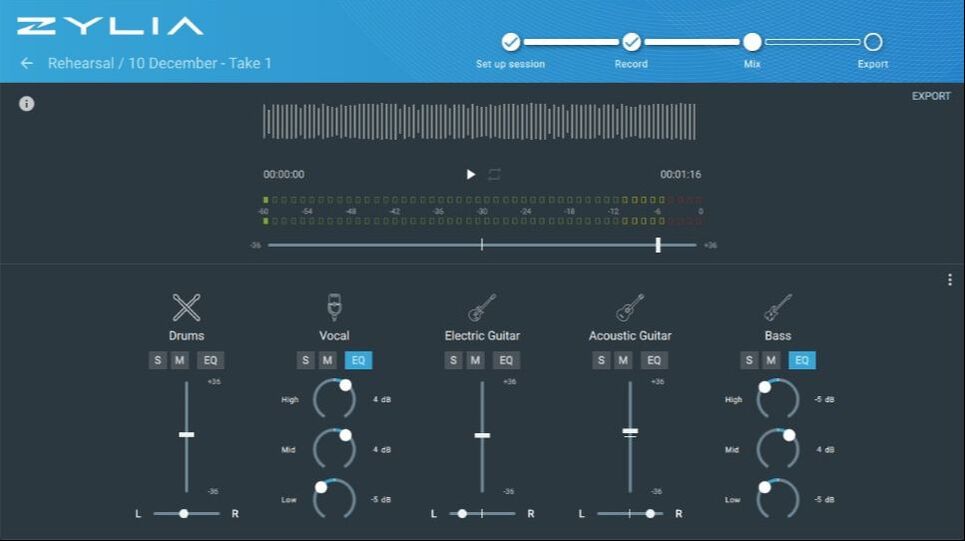Viewport: 965px width, 541px height.
Task: Click the Drums pan slider knob
Action: pyautogui.click(x=183, y=513)
